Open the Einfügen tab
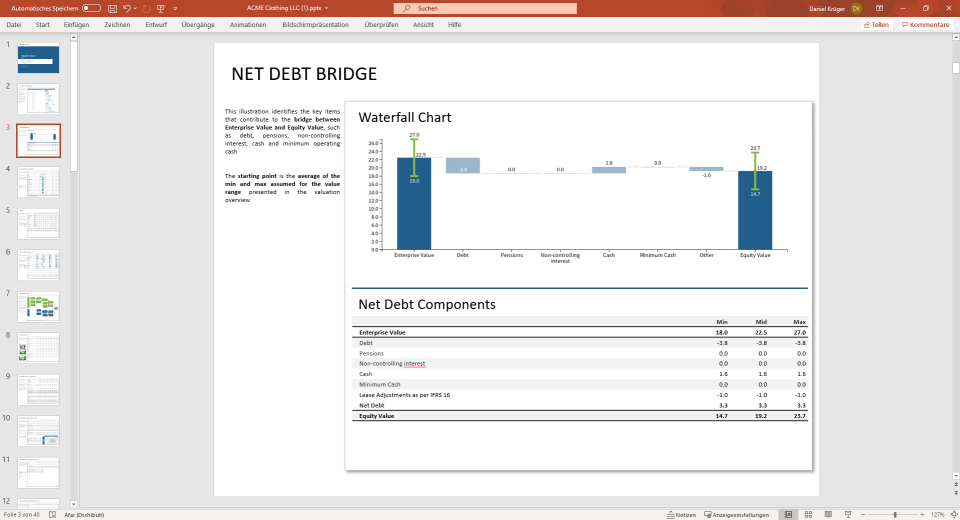This screenshot has width=960, height=520. tap(76, 24)
